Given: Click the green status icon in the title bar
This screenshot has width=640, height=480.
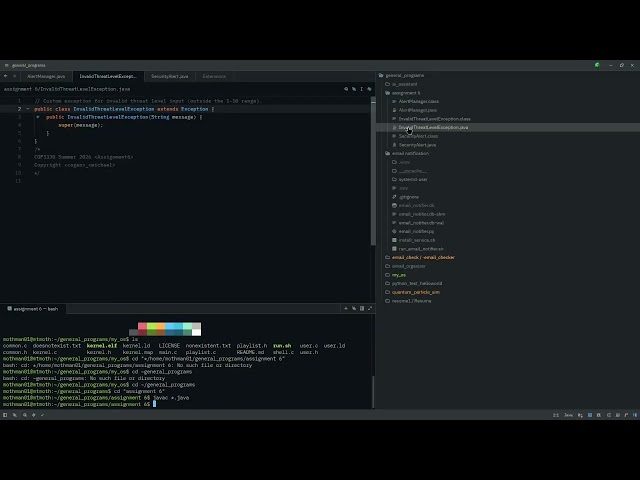Looking at the screenshot, I should (597, 65).
